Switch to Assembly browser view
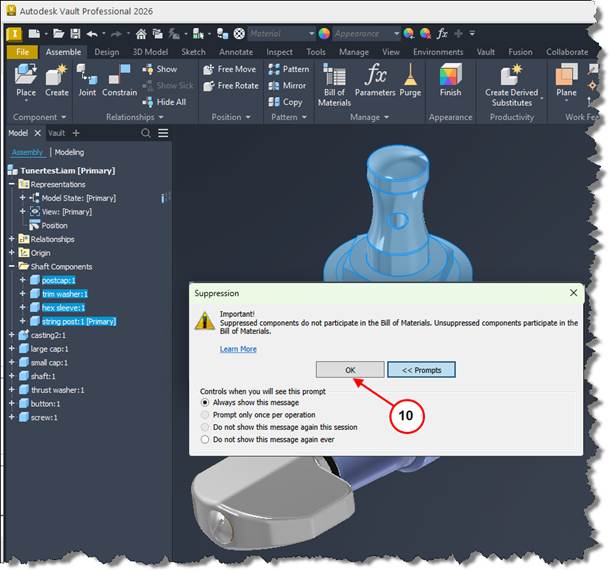 pyautogui.click(x=27, y=152)
